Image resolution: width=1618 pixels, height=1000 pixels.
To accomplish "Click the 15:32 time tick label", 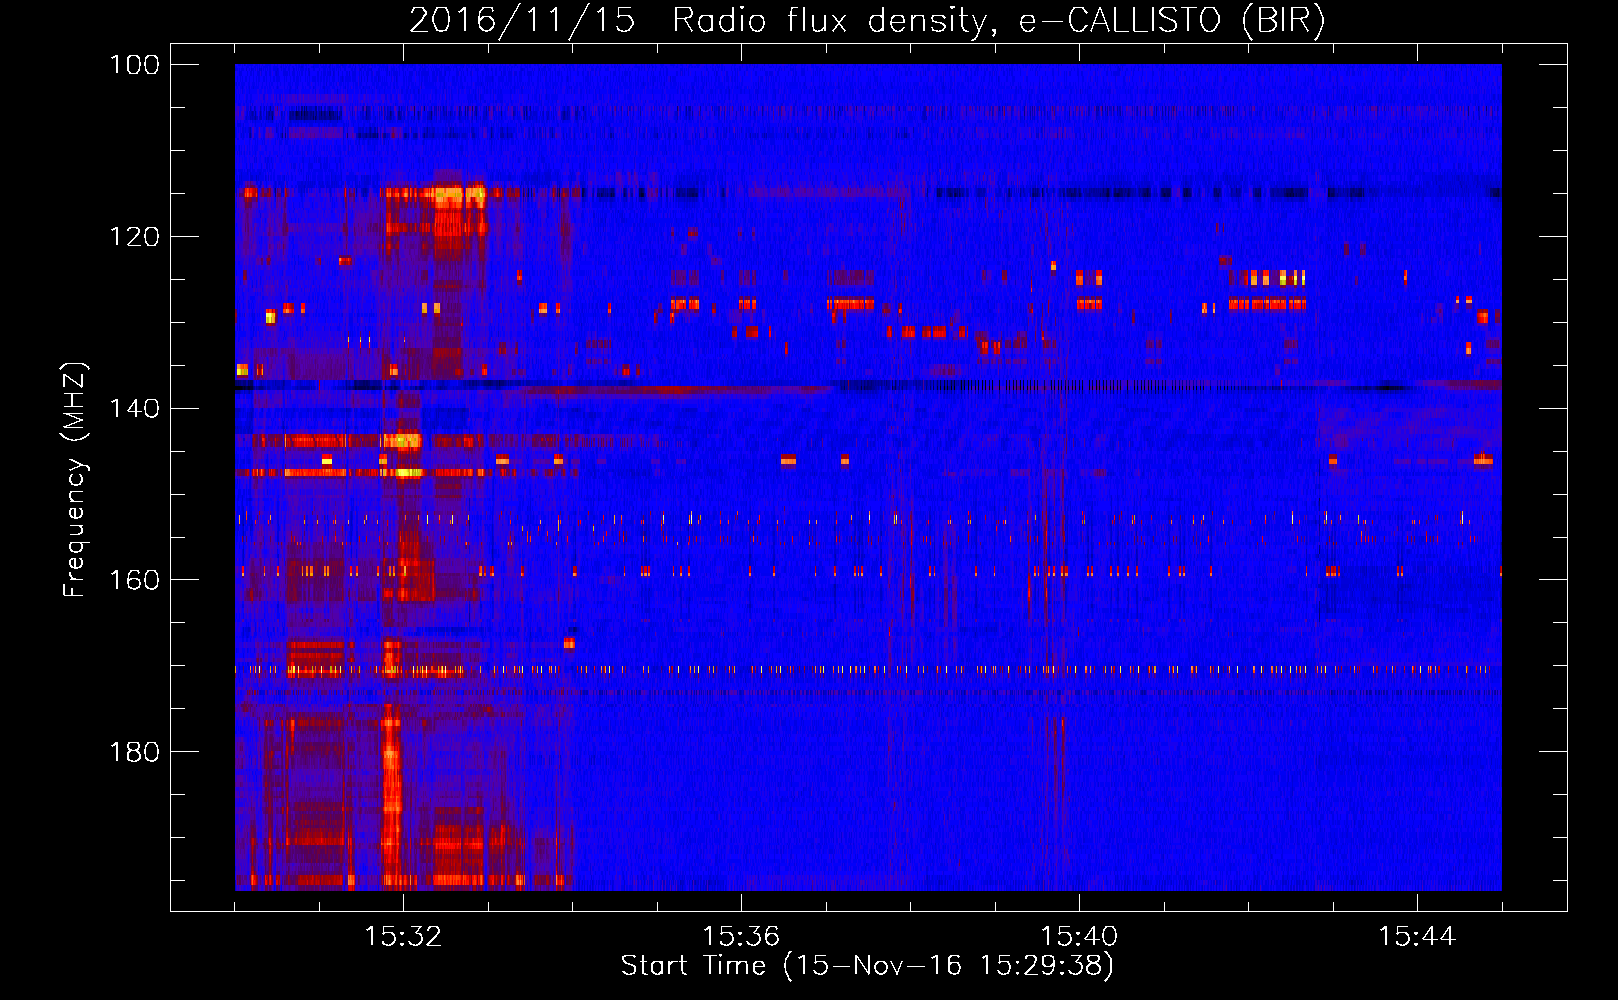I will coord(403,937).
